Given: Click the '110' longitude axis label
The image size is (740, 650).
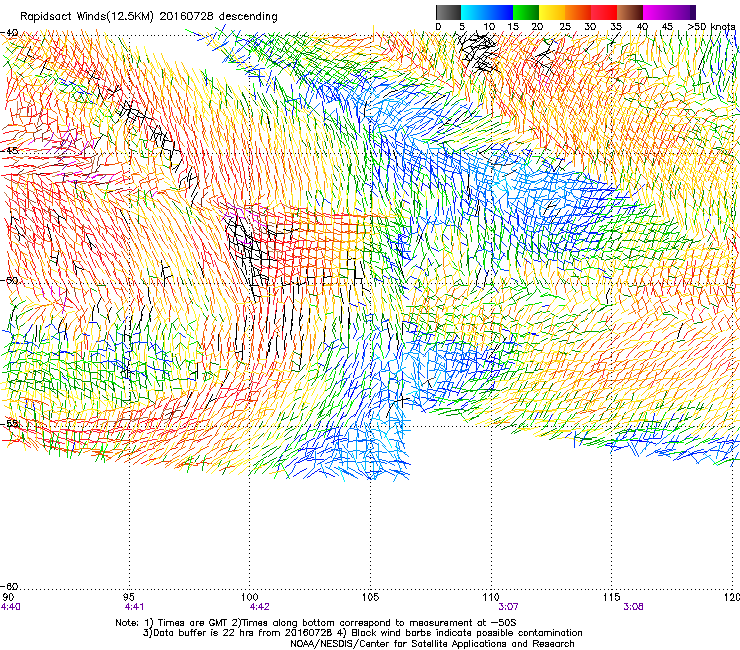Looking at the screenshot, I should coord(491,598).
